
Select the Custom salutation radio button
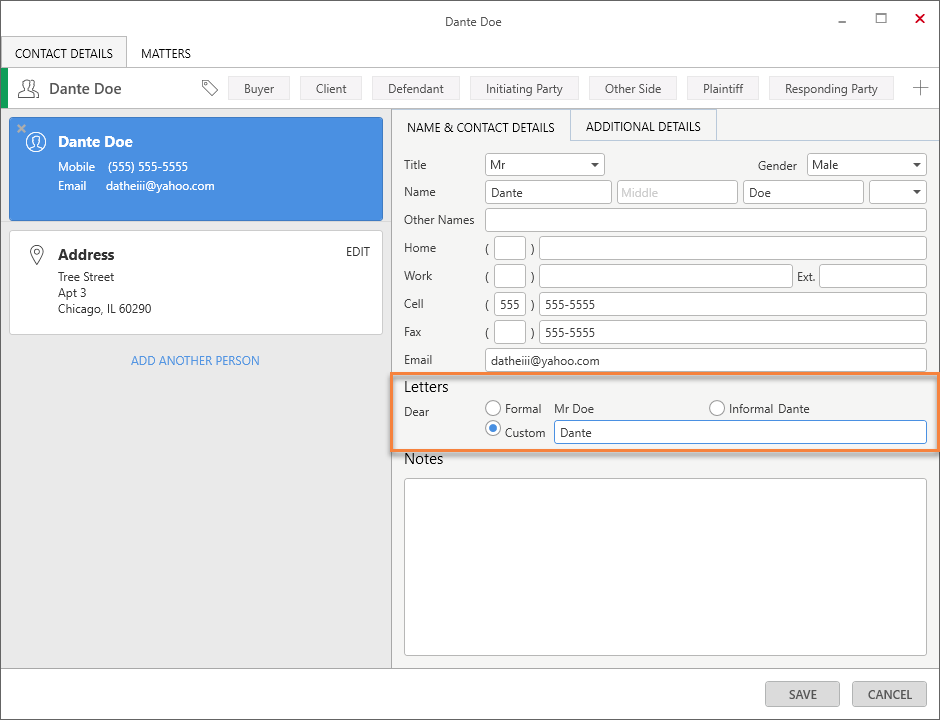493,429
